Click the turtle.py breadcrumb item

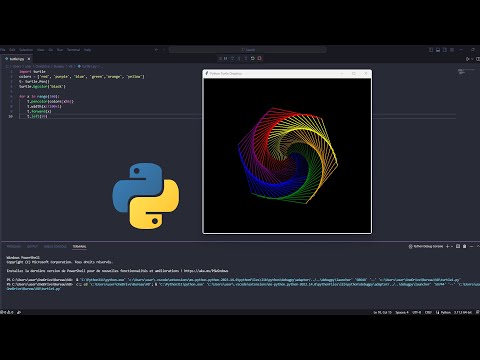pyautogui.click(x=89, y=66)
